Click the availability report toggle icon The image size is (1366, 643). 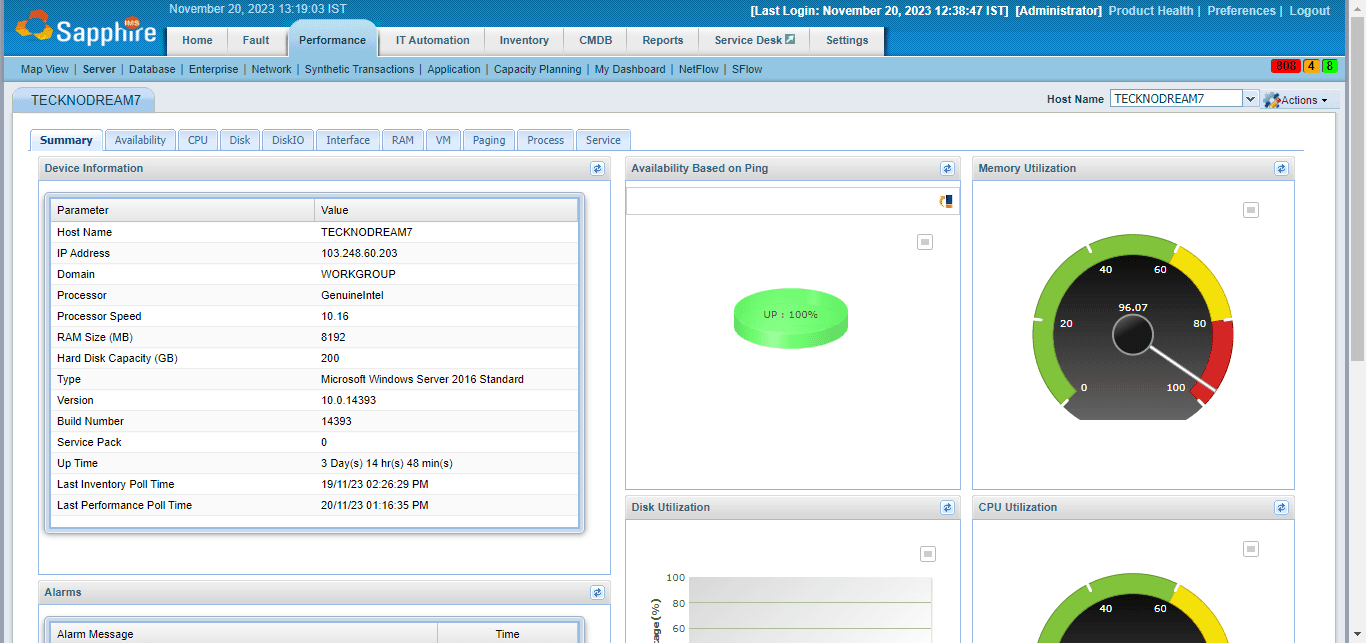(x=946, y=201)
